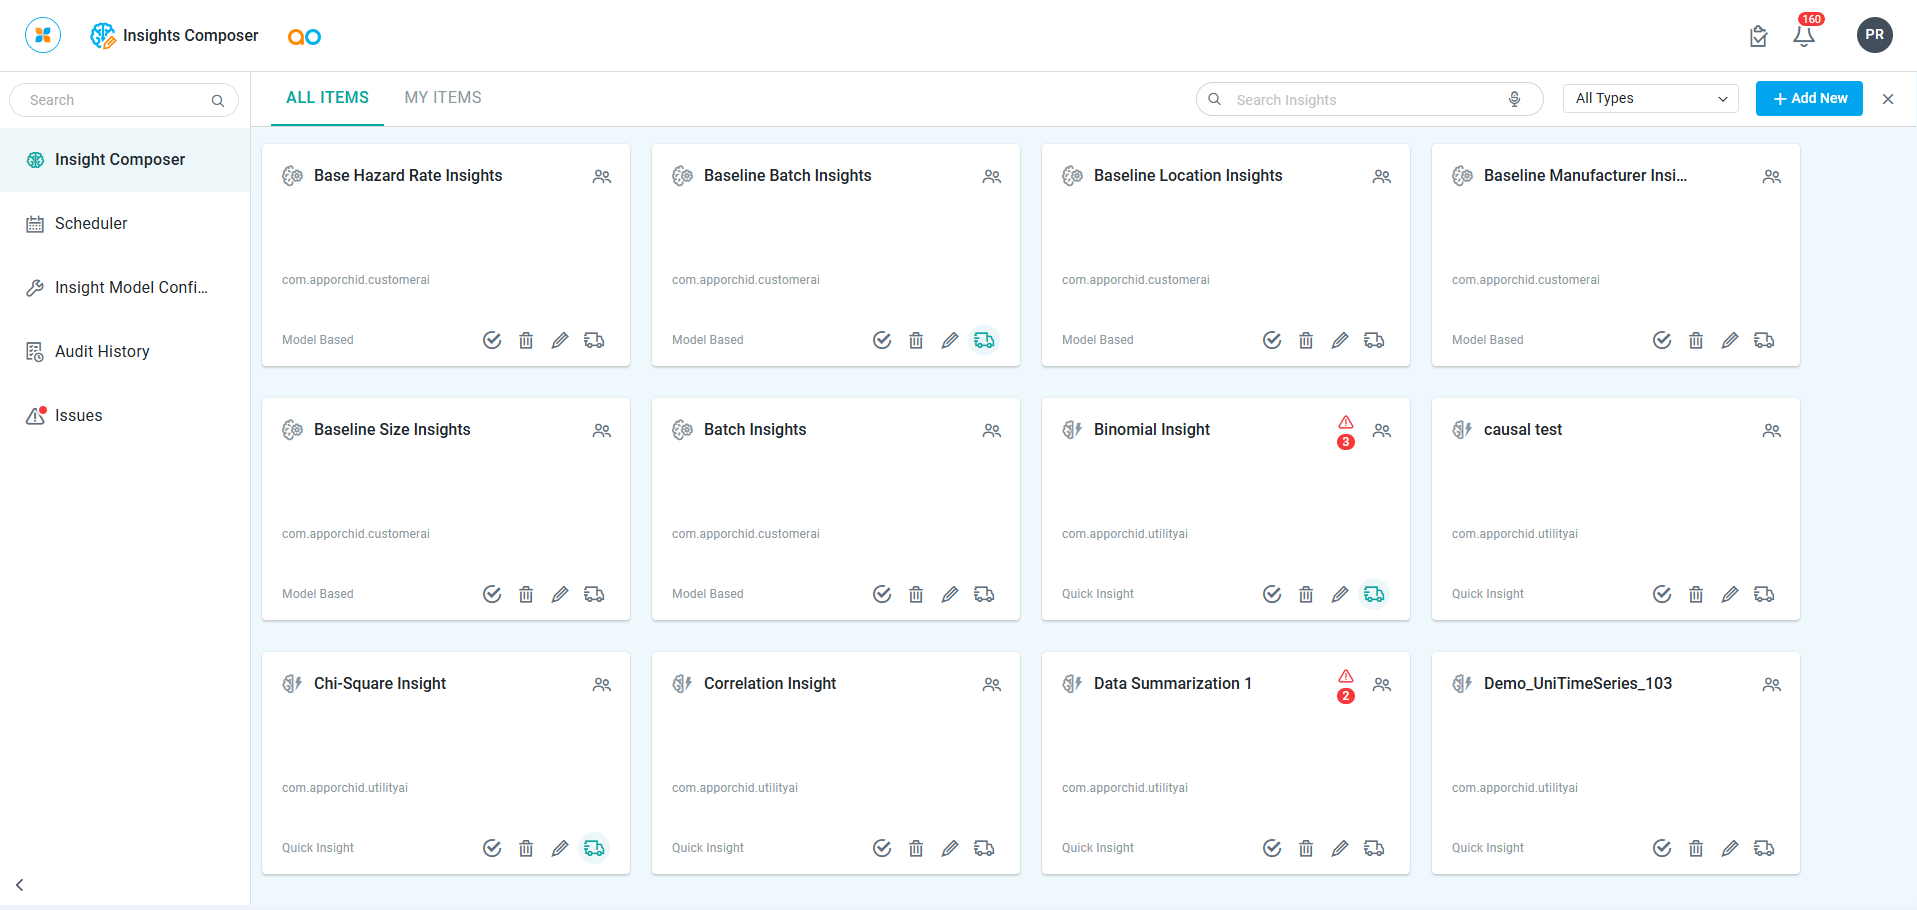Toggle validate checkmark on Baseline Location Insights
This screenshot has width=1917, height=910.
1272,340
